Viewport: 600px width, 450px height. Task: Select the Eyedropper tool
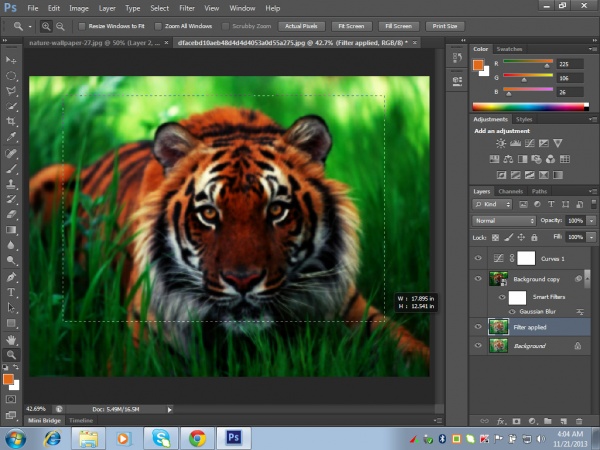tap(11, 135)
